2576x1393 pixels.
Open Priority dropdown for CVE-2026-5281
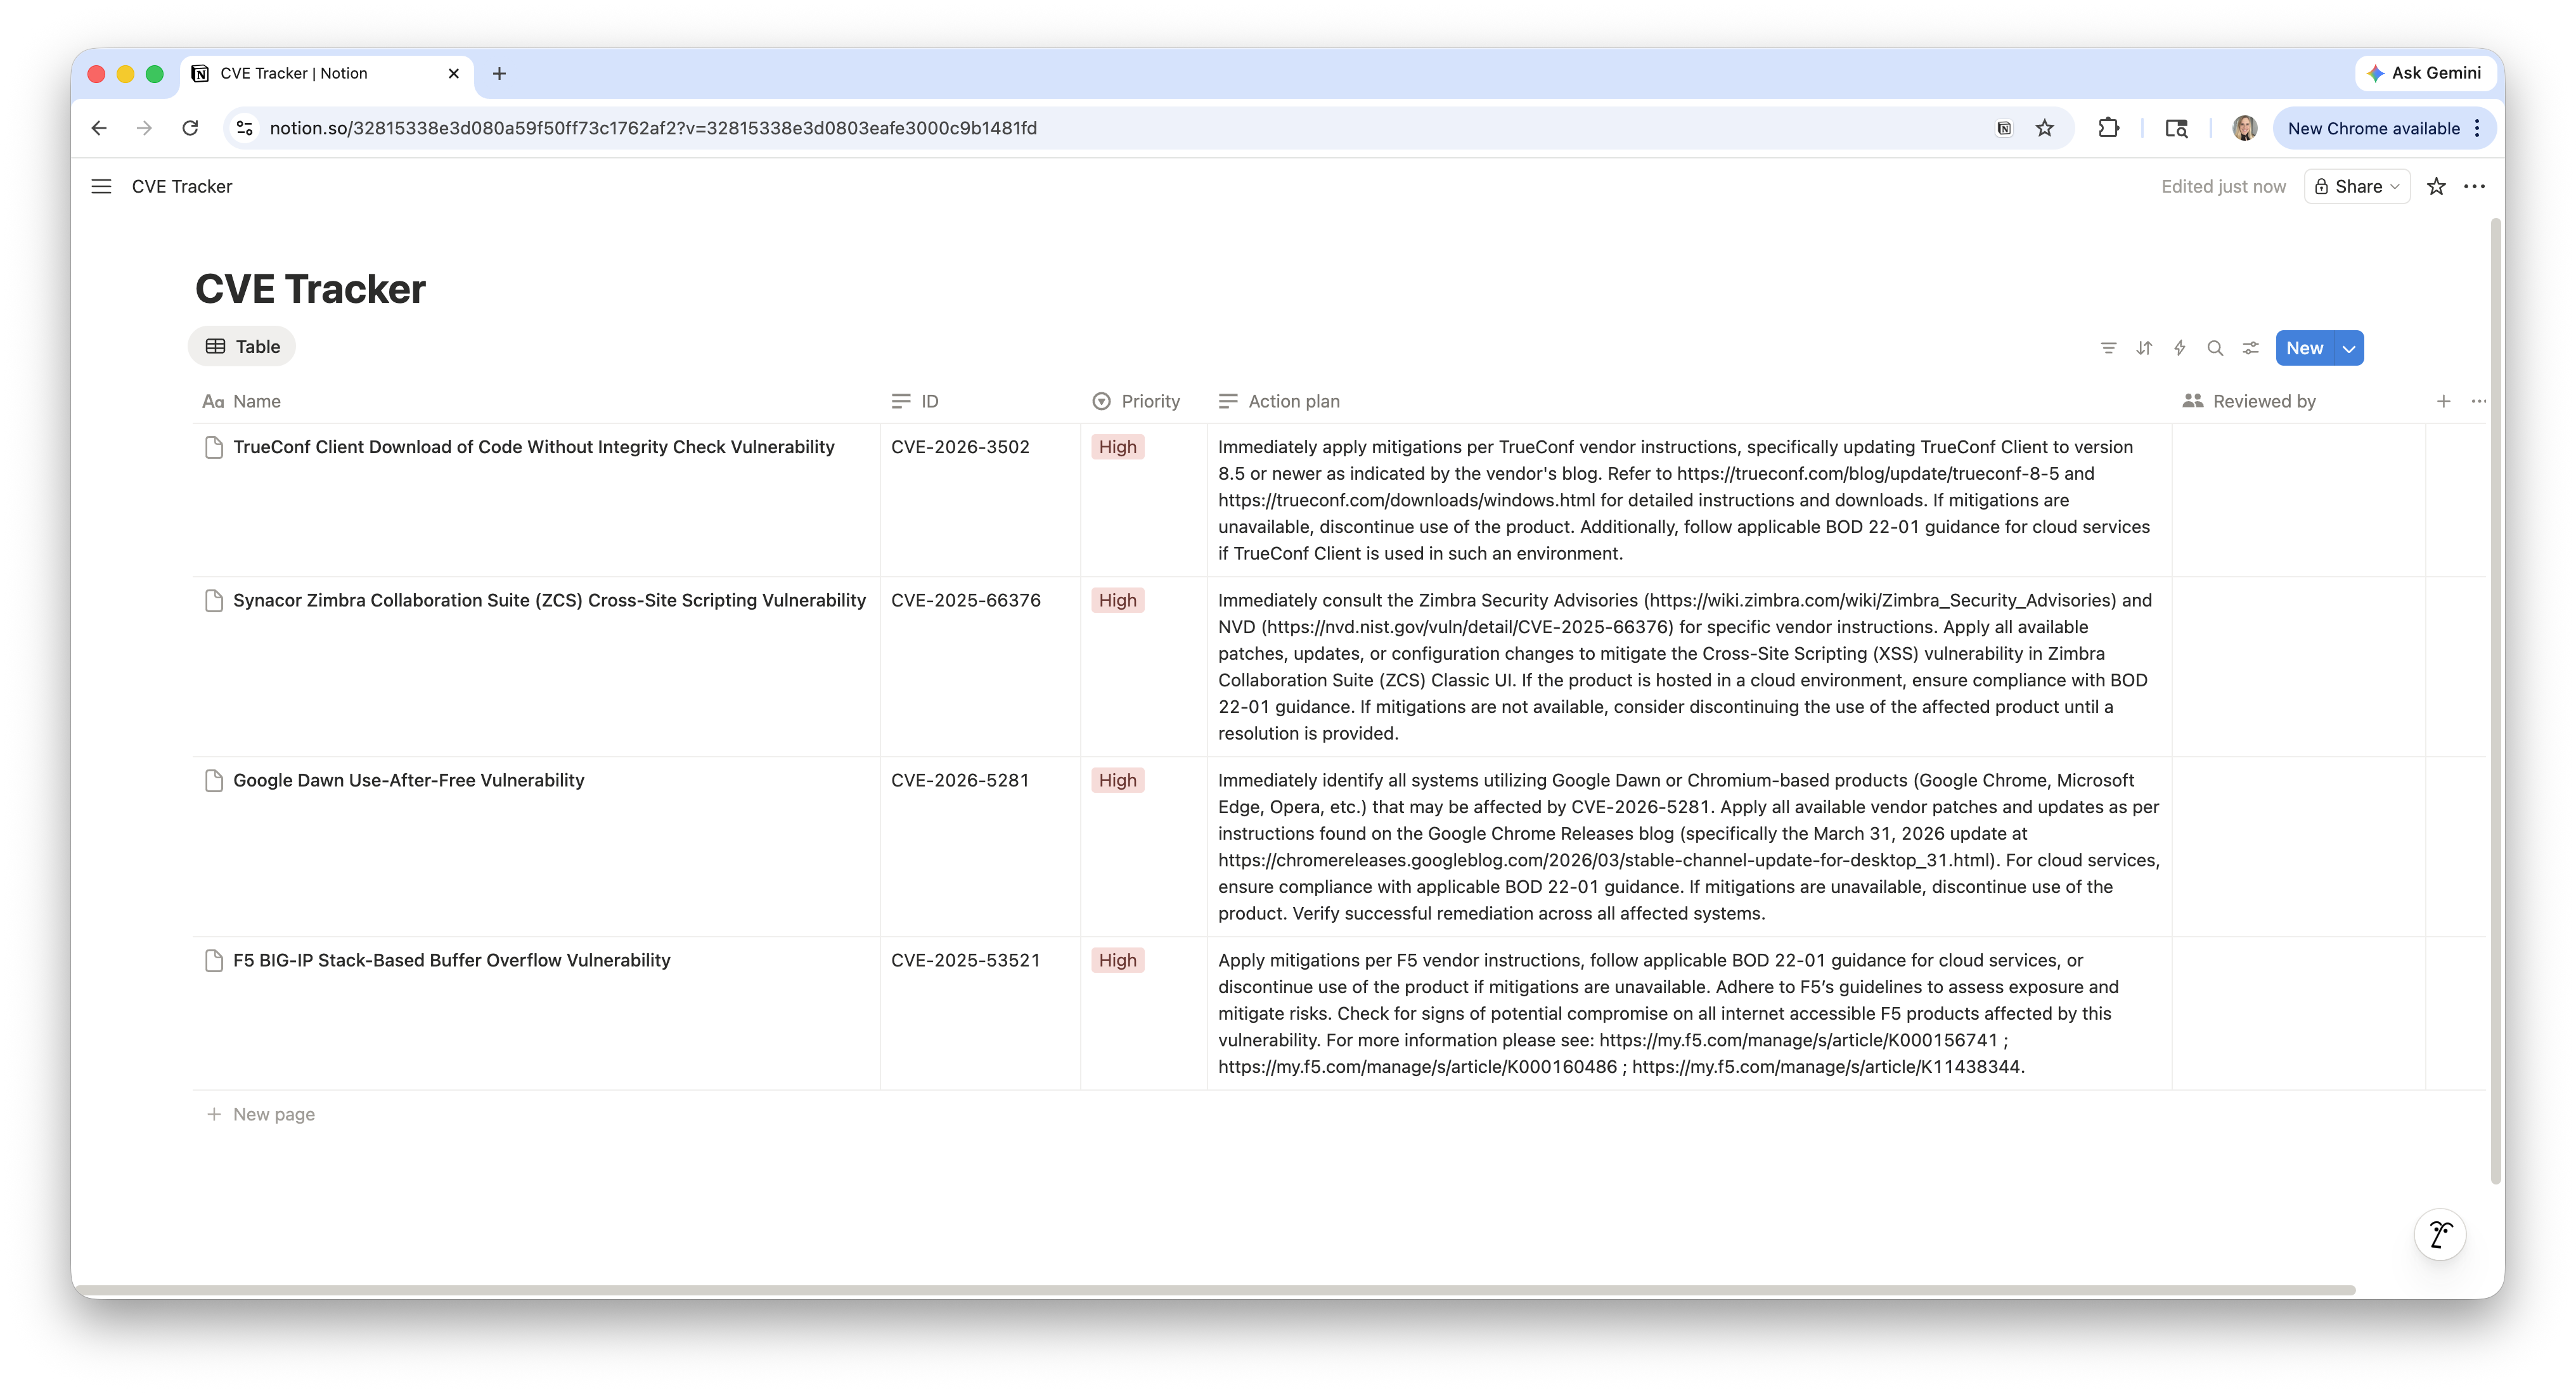[1117, 780]
